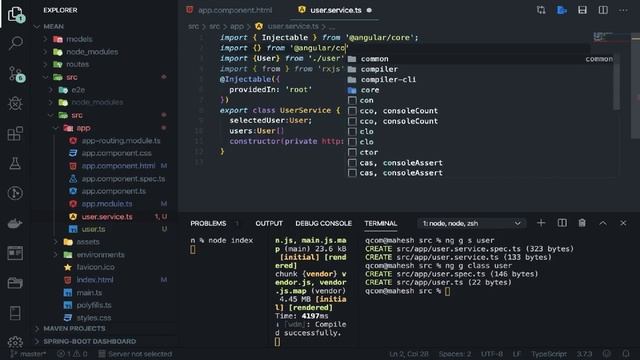Image resolution: width=640 pixels, height=360 pixels.
Task: Open terminal selector dropdown '1: node, node, zsh'
Action: (x=471, y=223)
